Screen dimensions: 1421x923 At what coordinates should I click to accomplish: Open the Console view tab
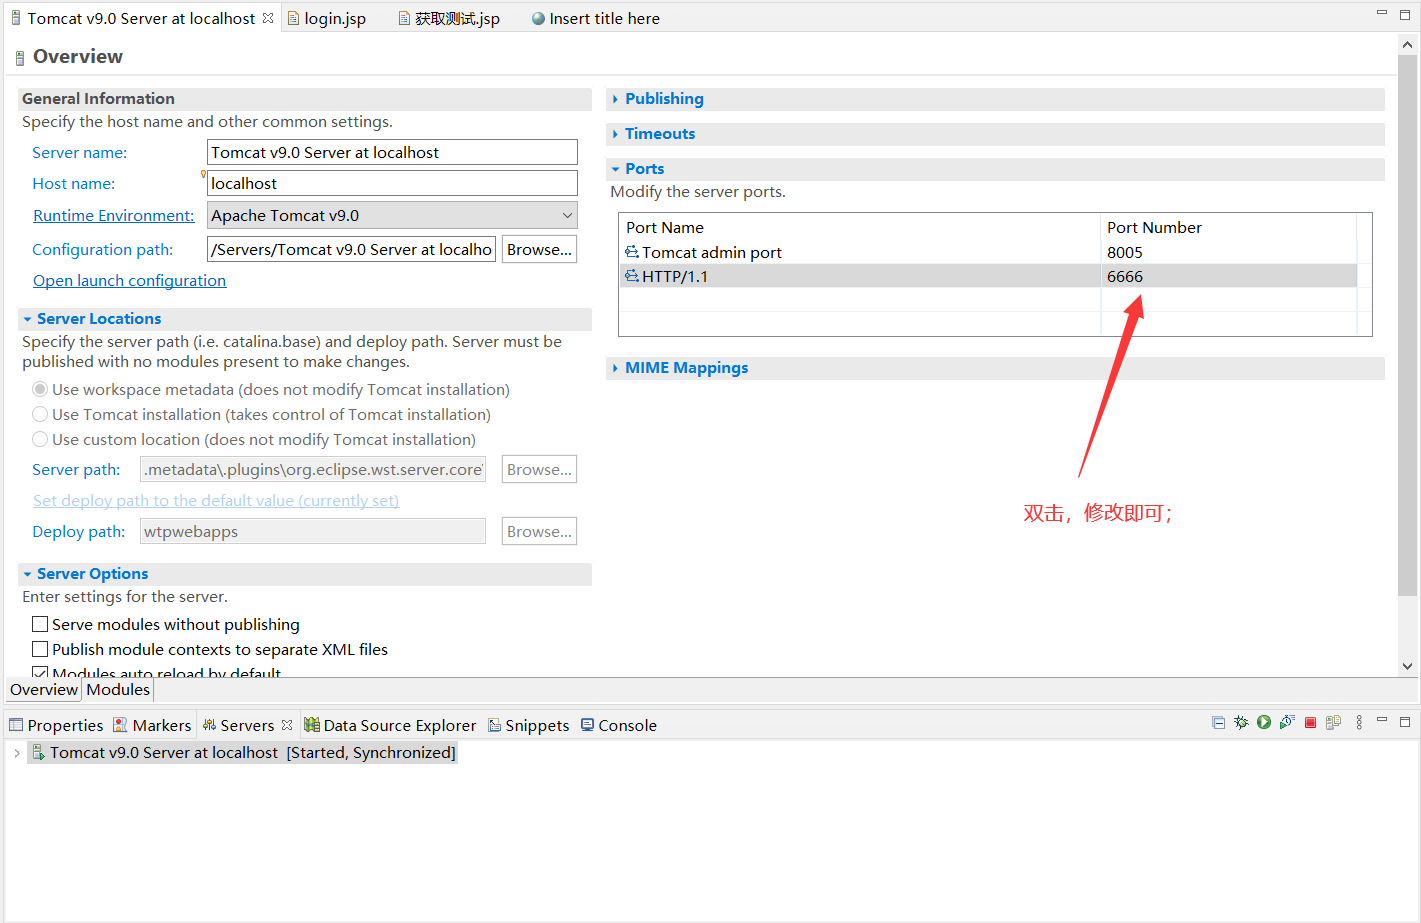[618, 725]
